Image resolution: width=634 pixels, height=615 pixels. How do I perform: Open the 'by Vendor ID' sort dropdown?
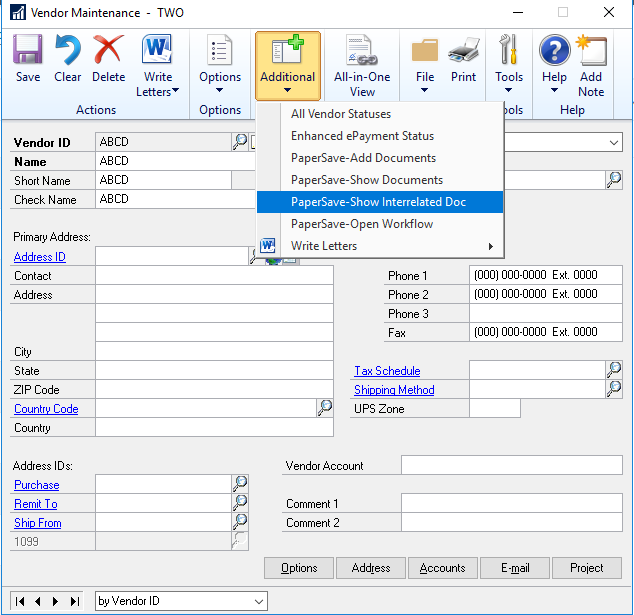tap(181, 601)
